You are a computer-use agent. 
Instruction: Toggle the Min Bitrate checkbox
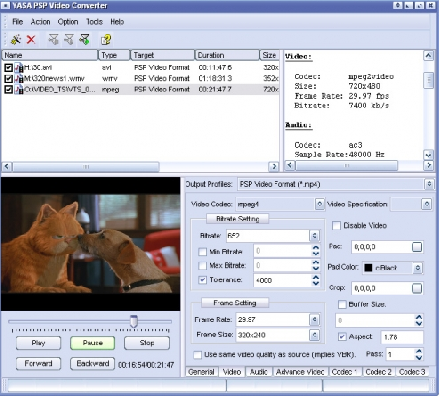pos(202,252)
